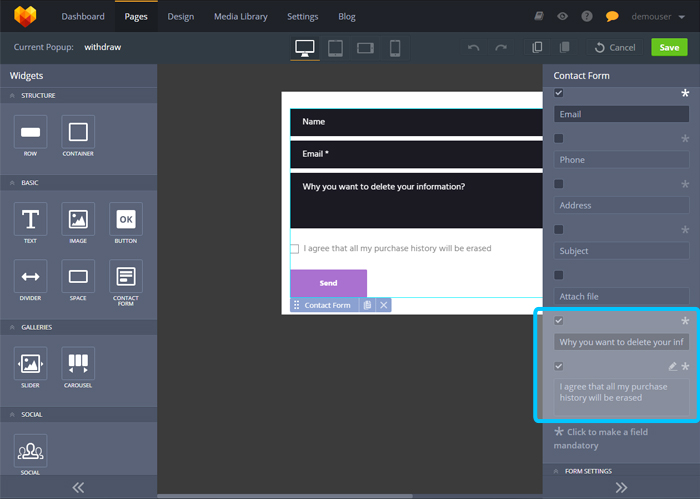Enable the Subject field checkbox
This screenshot has height=499, width=700.
point(558,229)
